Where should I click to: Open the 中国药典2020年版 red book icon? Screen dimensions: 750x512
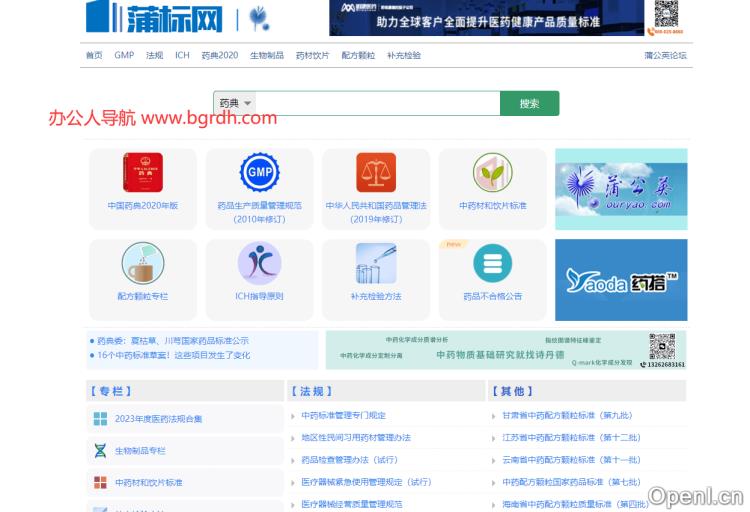point(143,173)
